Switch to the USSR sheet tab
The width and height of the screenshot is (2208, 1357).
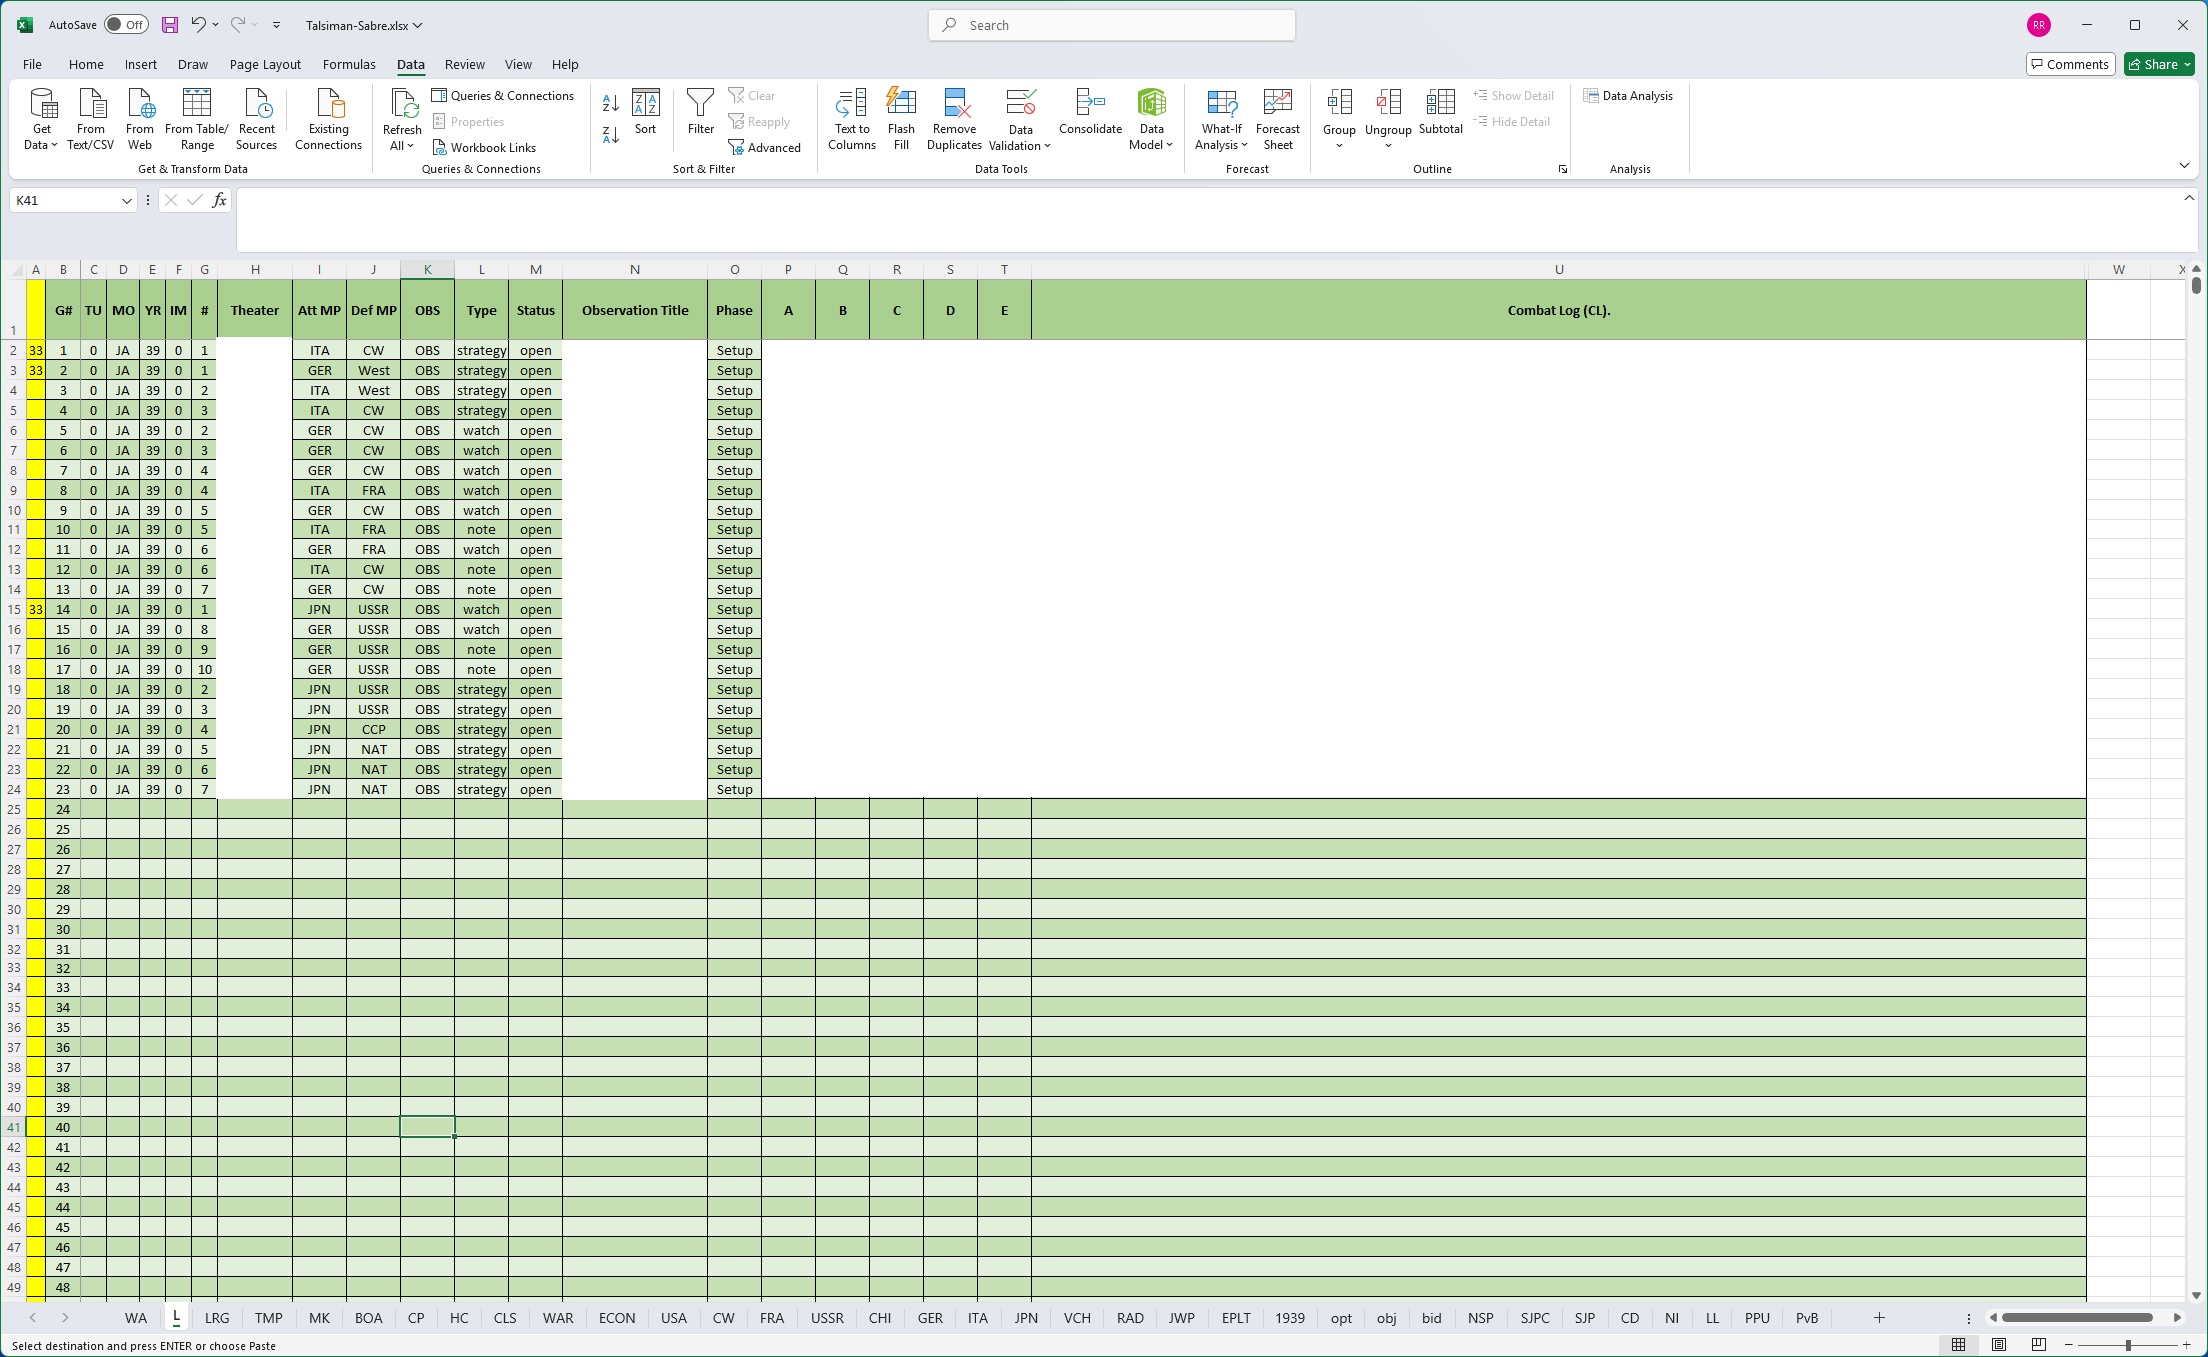(826, 1318)
